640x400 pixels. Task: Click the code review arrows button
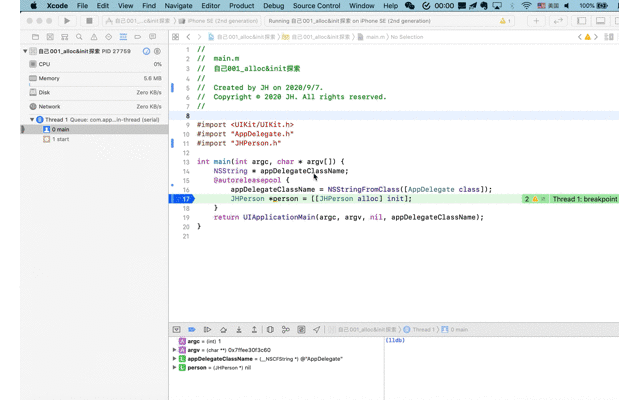(558, 21)
